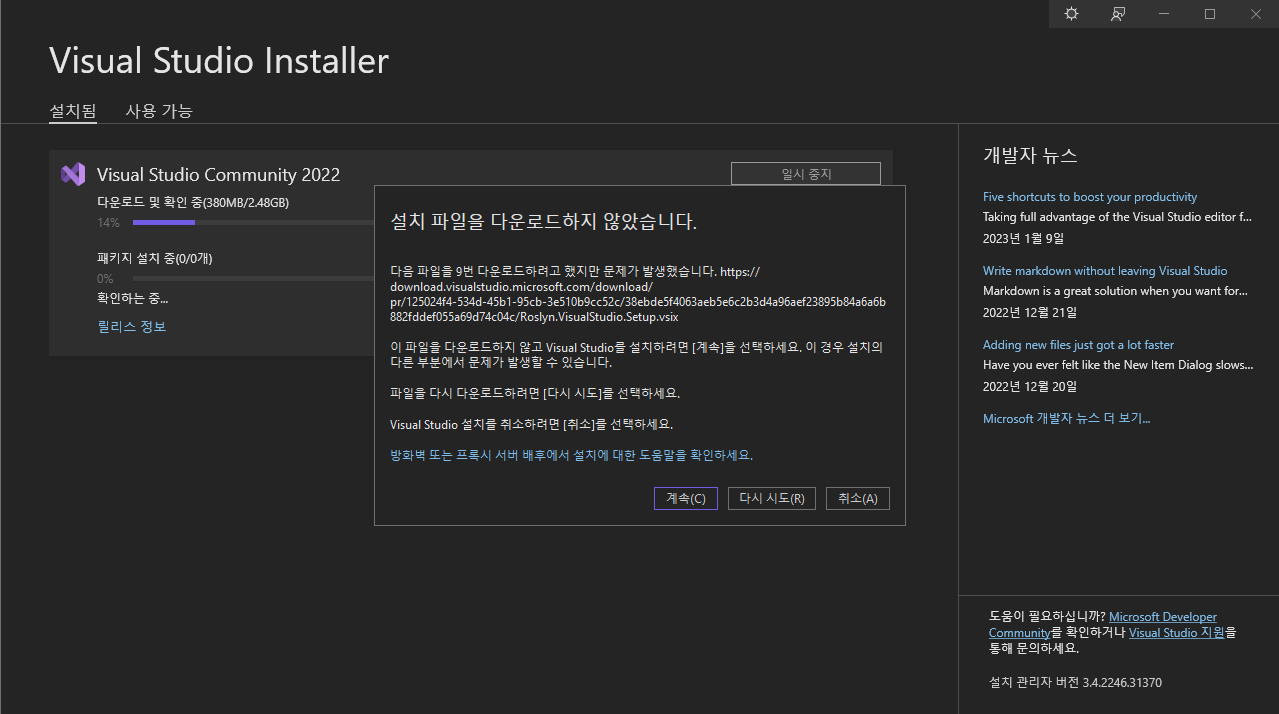Click the '다운로드 및 확인 중(380MB/2.48GB)' status text
The image size is (1279, 714).
(x=193, y=202)
